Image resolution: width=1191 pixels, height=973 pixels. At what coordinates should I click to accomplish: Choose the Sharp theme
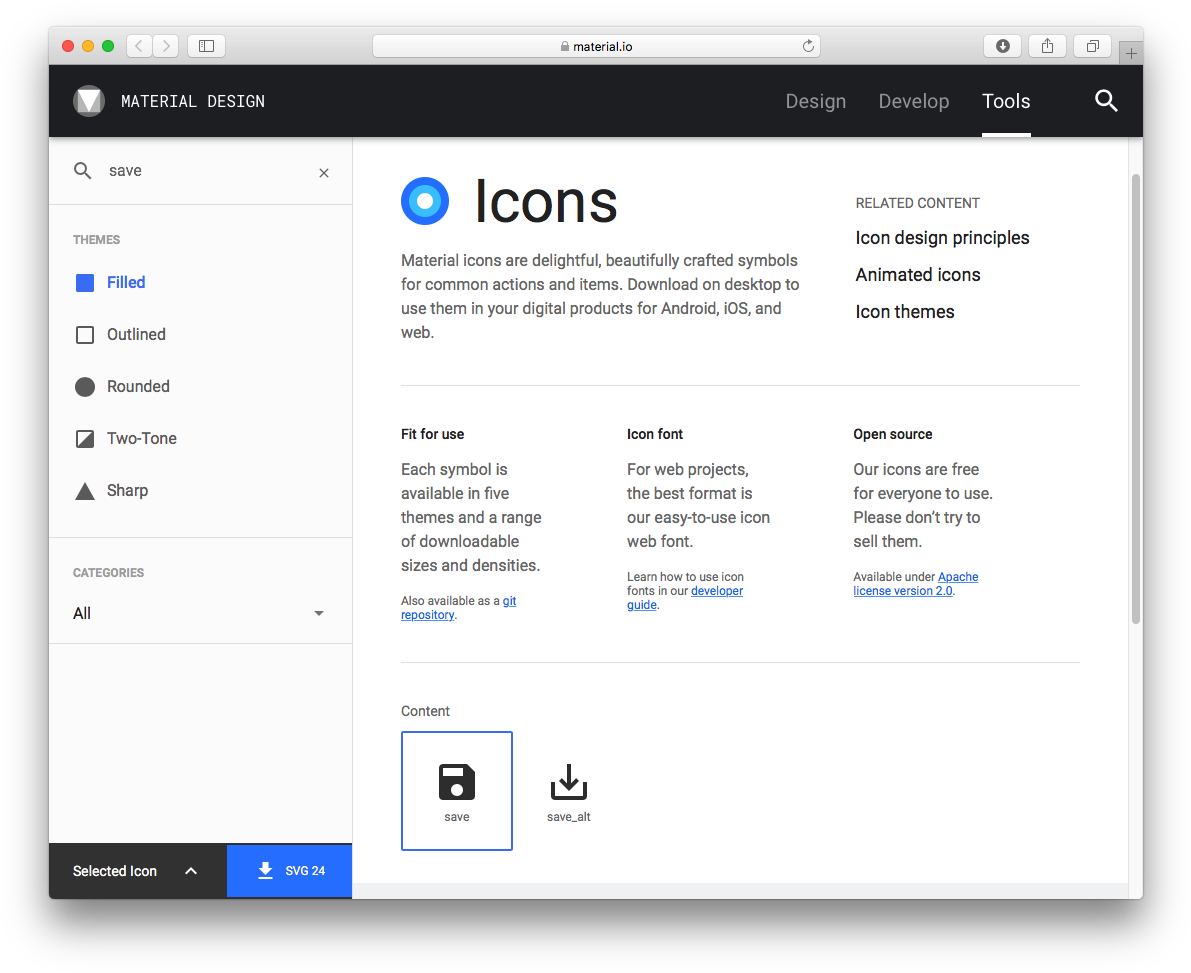(112, 491)
